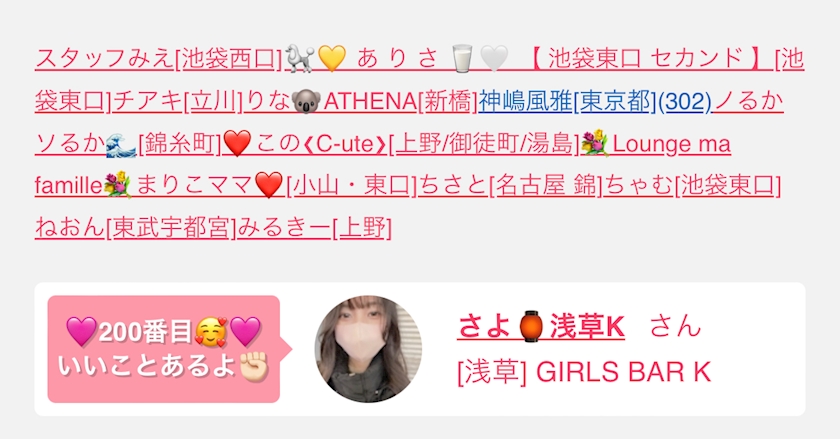
Task: Click the red heart before この《C-ute》
Action: (237, 144)
